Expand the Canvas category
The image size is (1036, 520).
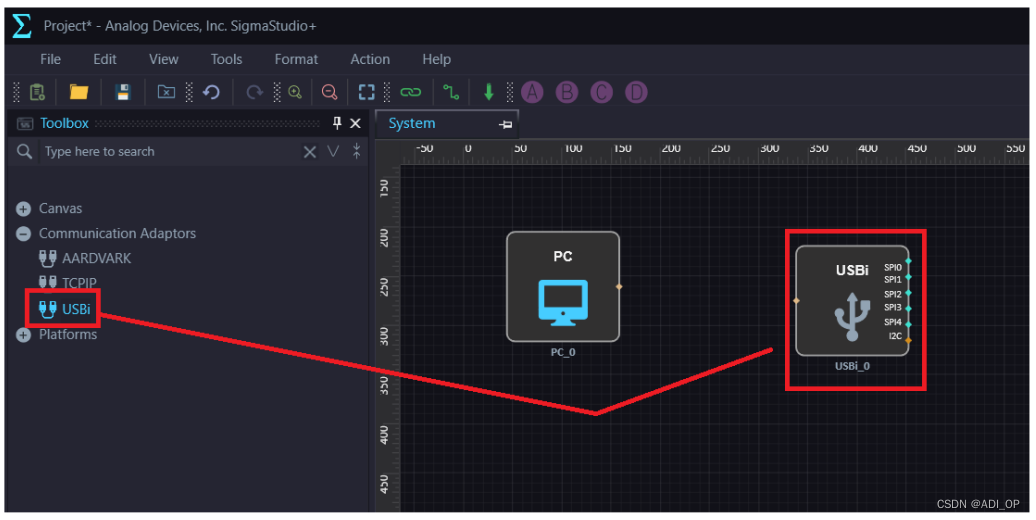pyautogui.click(x=23, y=209)
